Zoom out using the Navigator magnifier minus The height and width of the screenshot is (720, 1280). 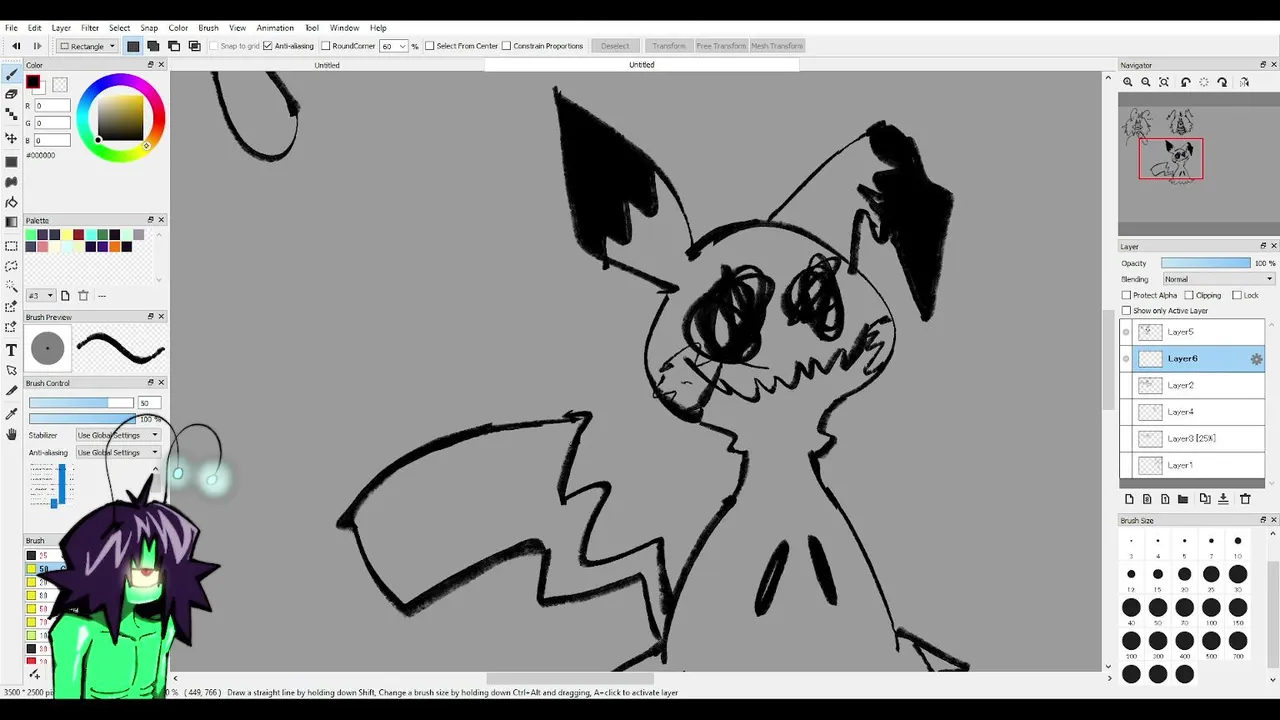coord(1146,82)
